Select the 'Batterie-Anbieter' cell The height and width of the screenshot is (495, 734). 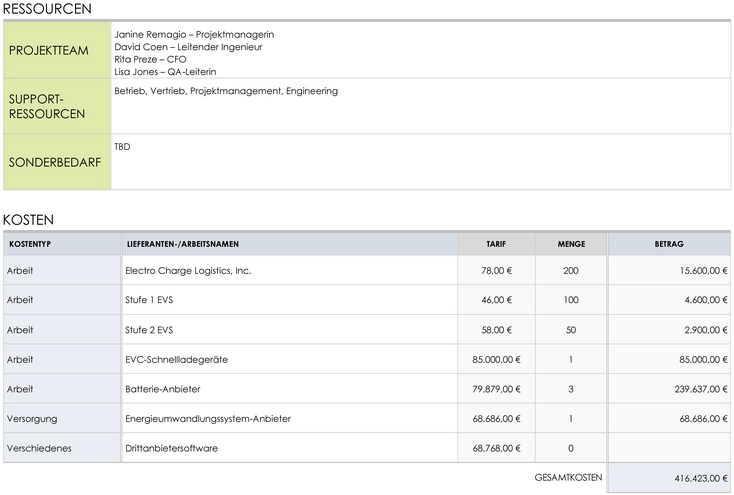point(289,389)
